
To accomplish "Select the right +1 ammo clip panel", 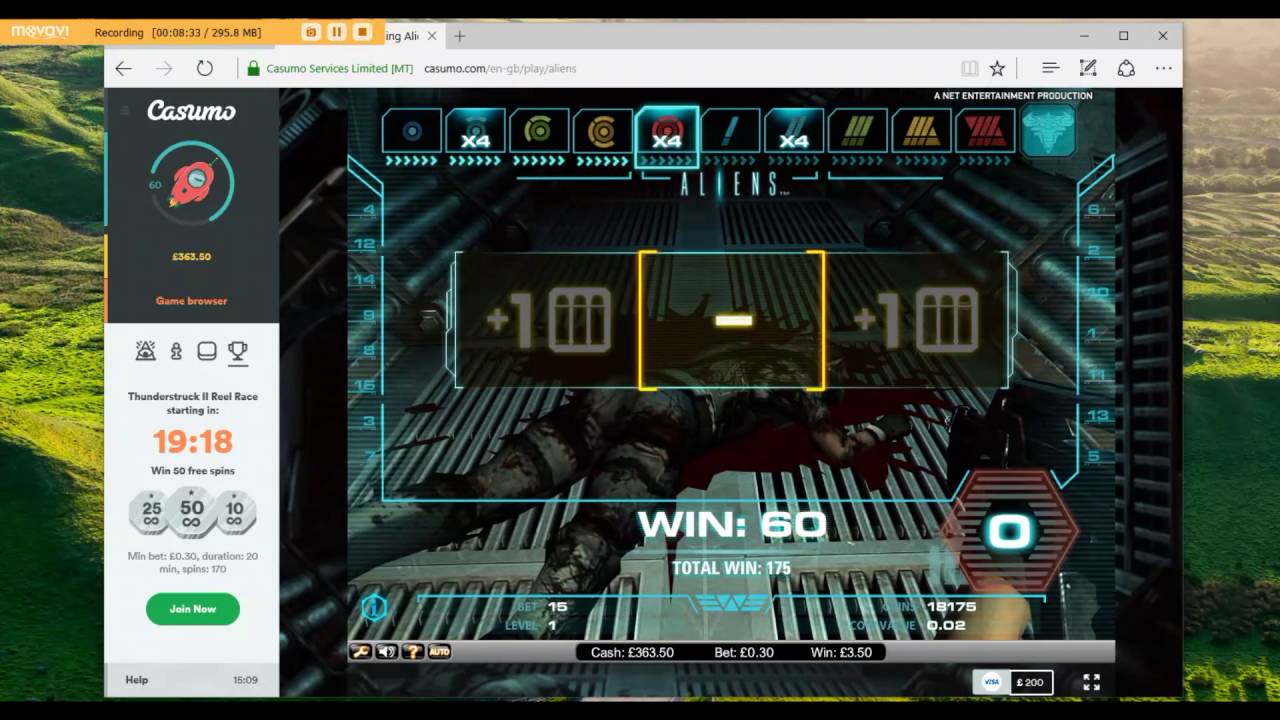I will point(917,320).
